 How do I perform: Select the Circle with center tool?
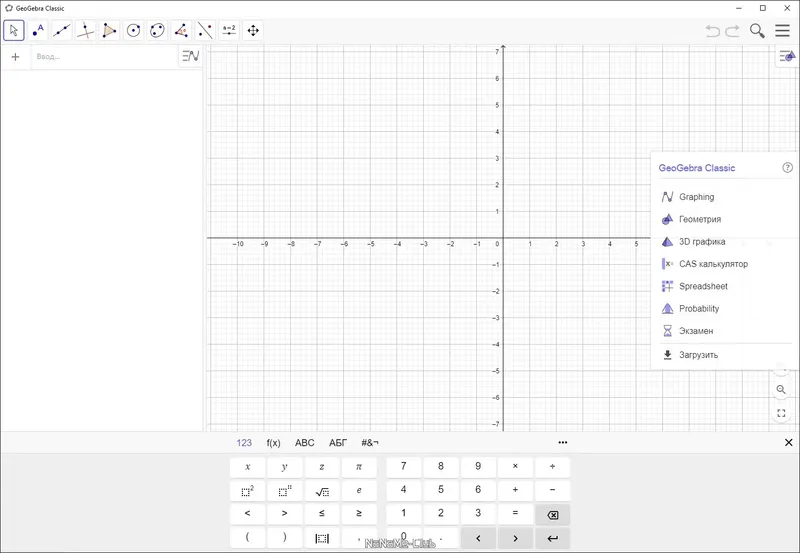pyautogui.click(x=133, y=31)
